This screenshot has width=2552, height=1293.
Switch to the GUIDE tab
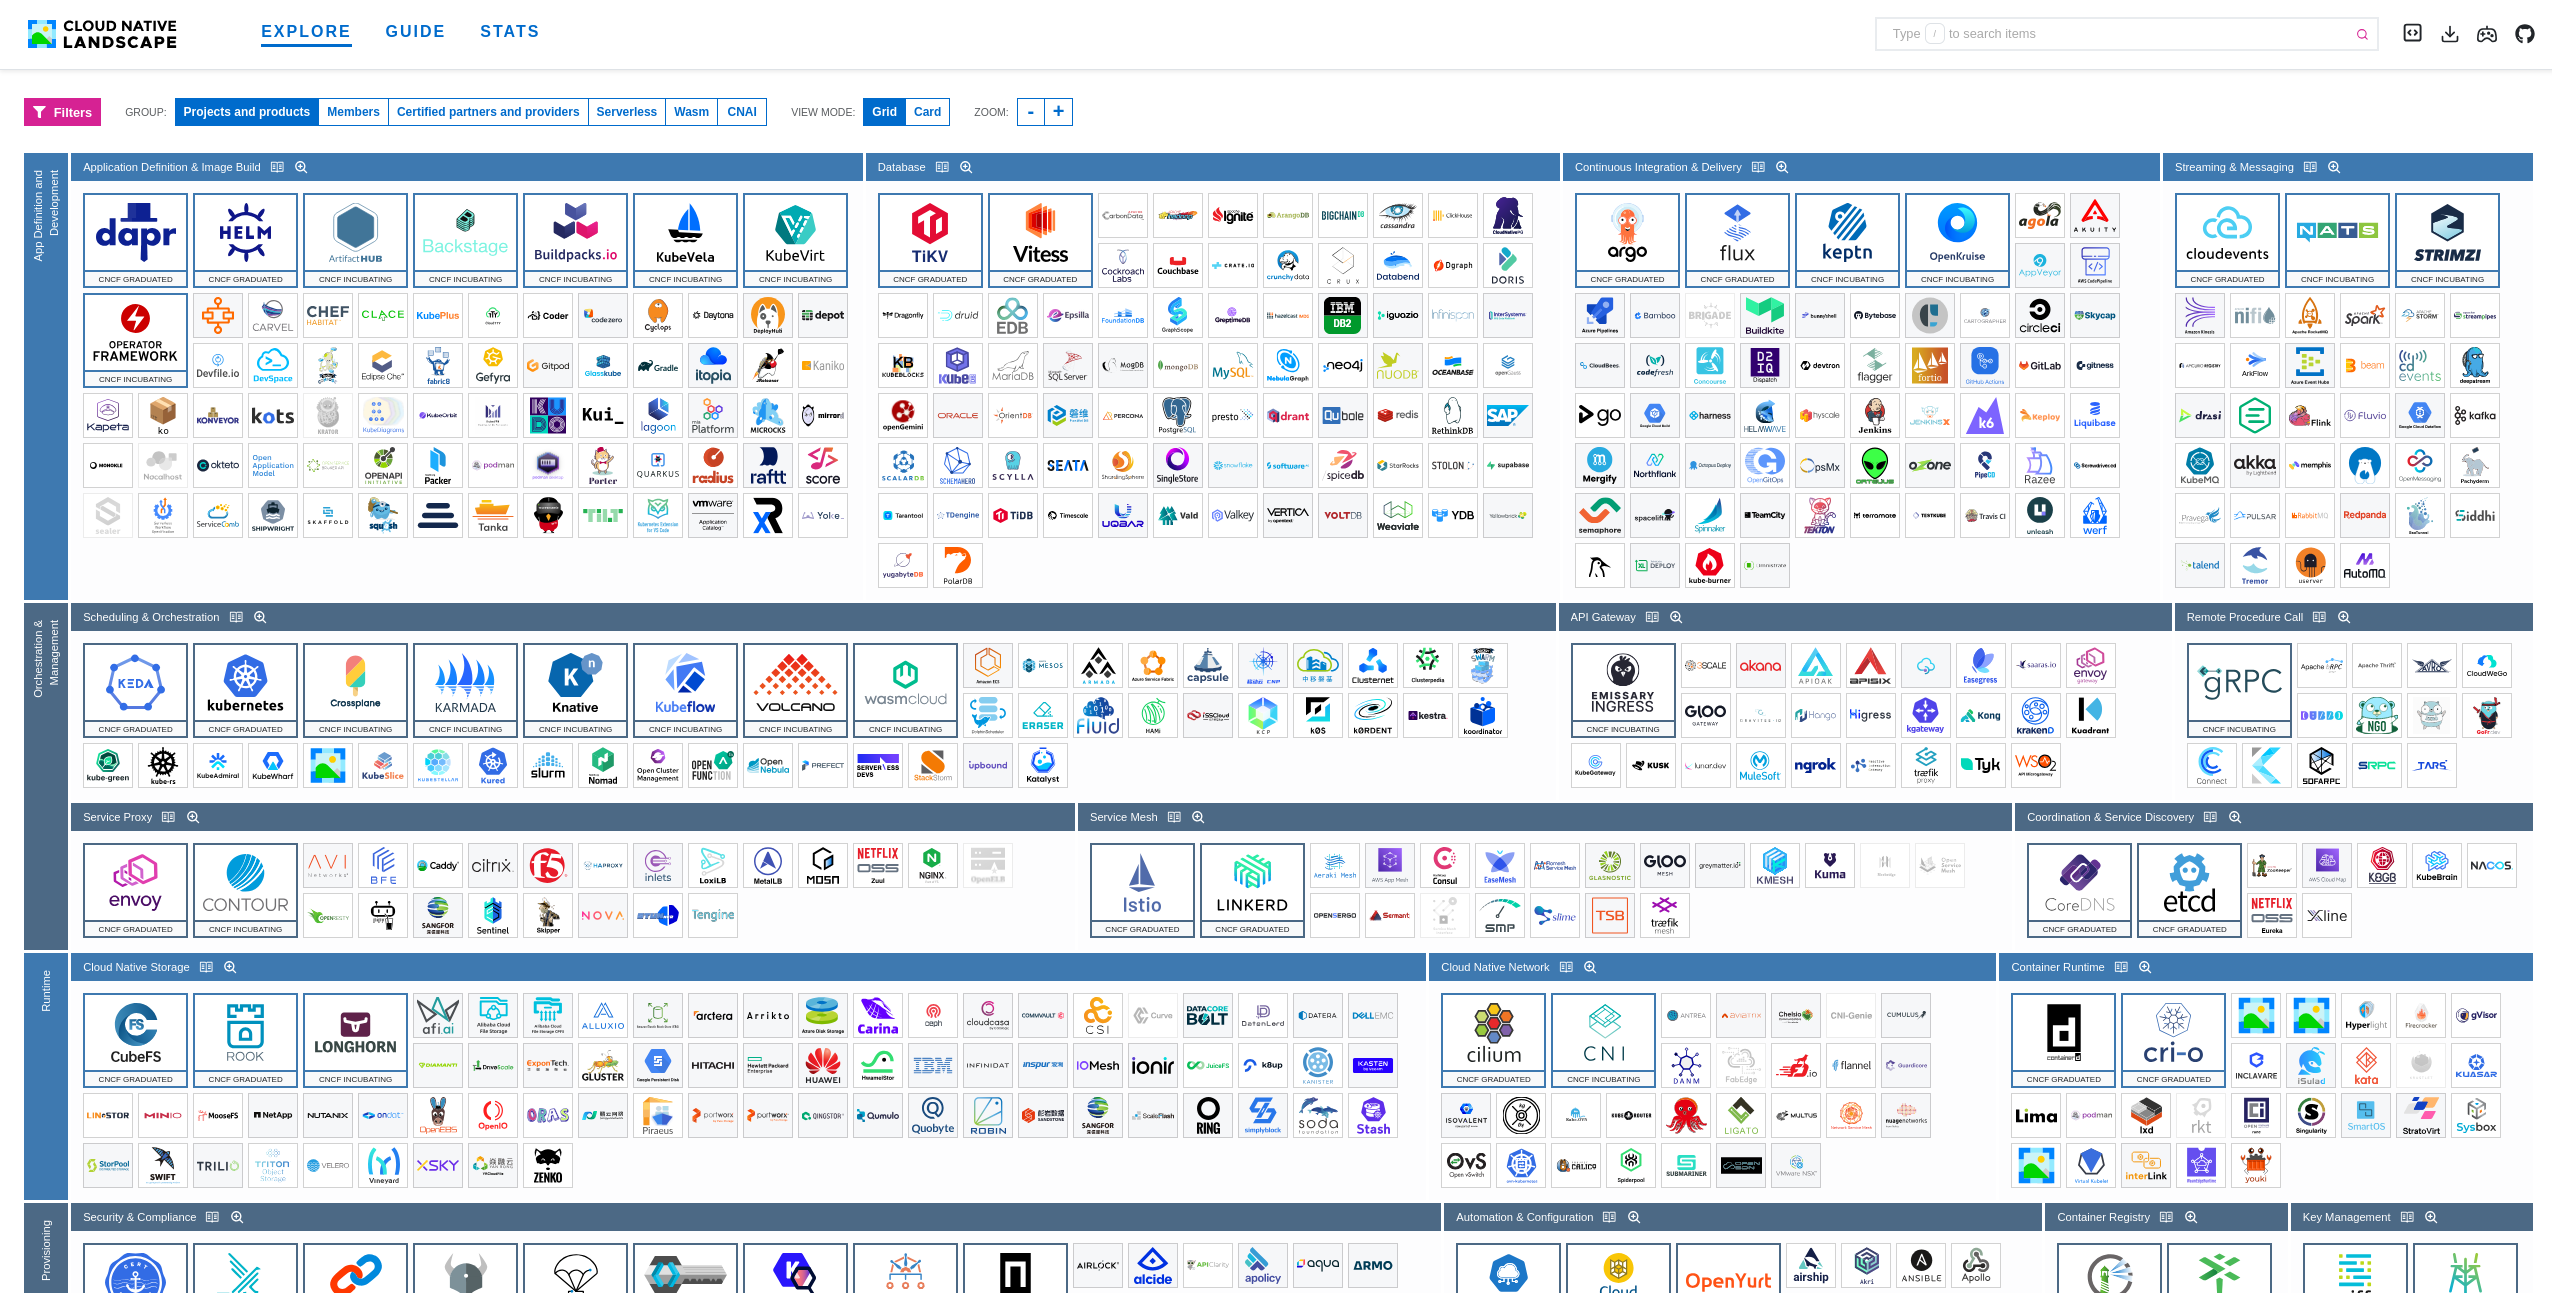(x=415, y=32)
